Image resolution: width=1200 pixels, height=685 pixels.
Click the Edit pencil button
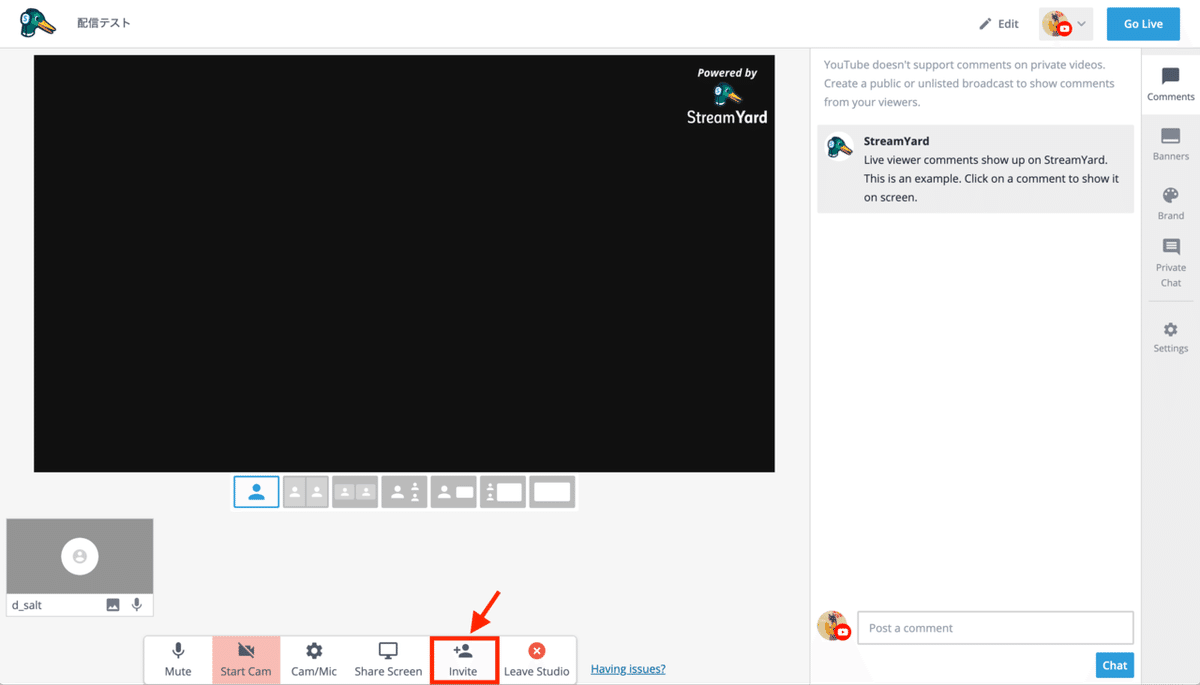tap(998, 24)
